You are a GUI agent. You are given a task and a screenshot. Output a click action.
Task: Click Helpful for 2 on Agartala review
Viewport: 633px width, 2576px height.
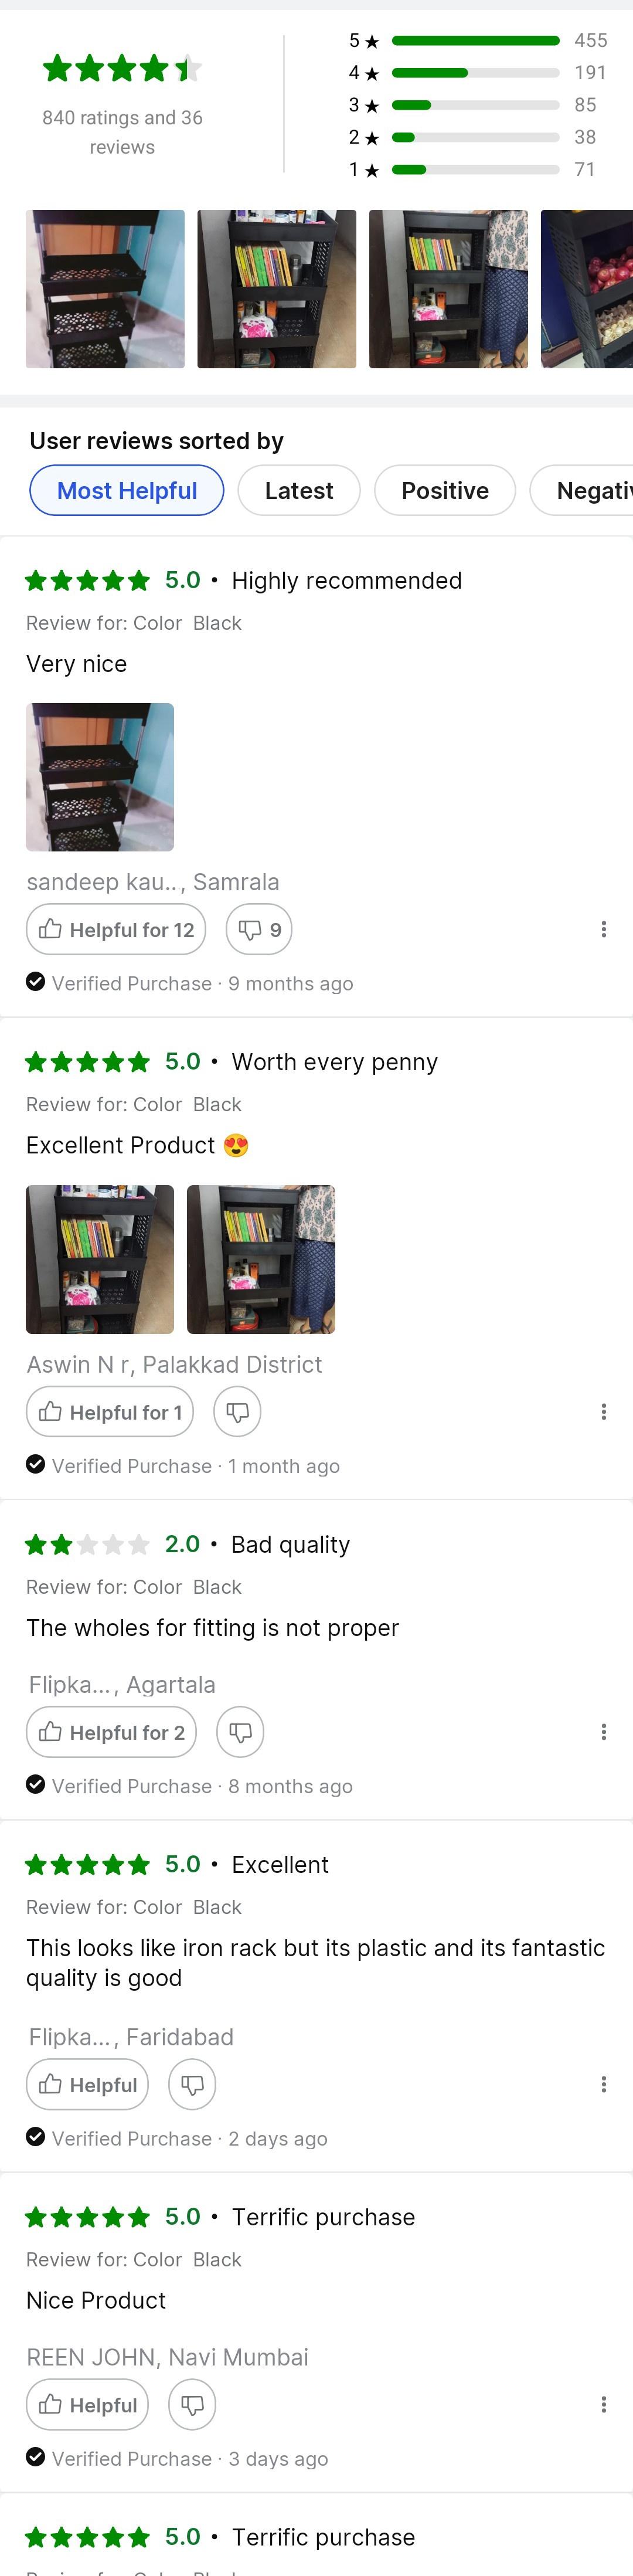point(112,1731)
